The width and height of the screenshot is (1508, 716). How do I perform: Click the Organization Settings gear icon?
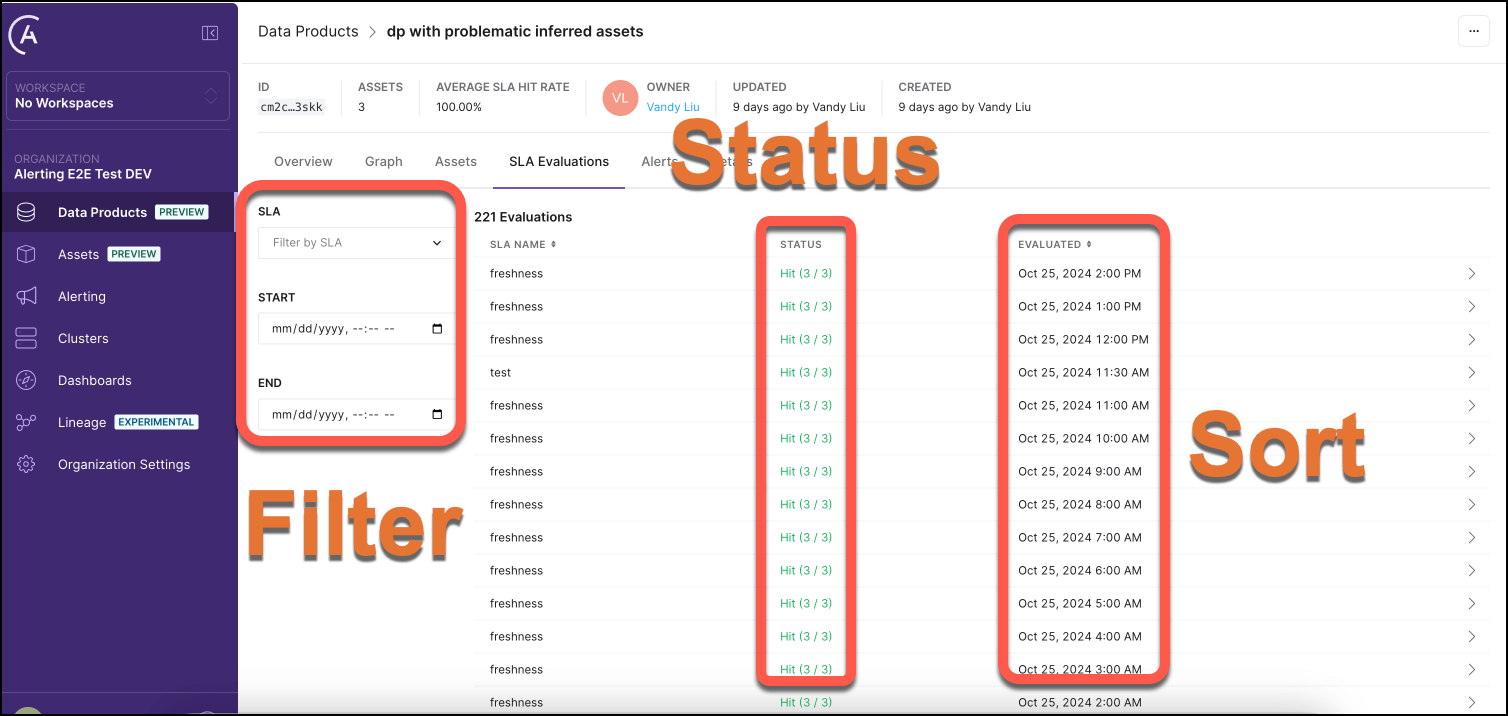27,464
